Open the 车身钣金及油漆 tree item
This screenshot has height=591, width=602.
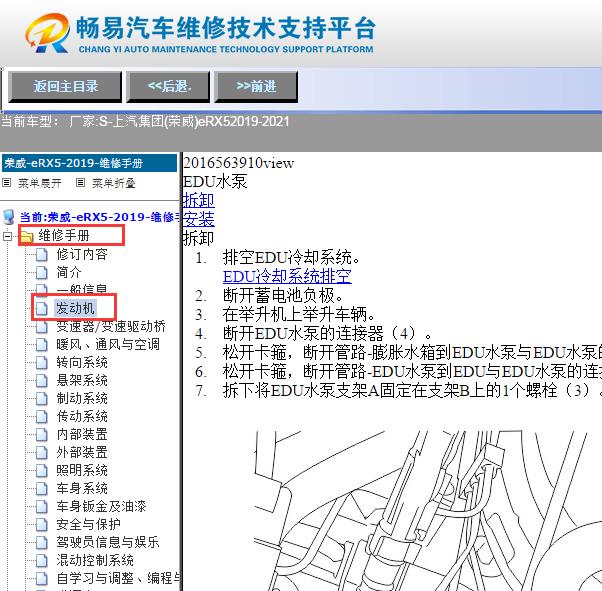[x=101, y=507]
